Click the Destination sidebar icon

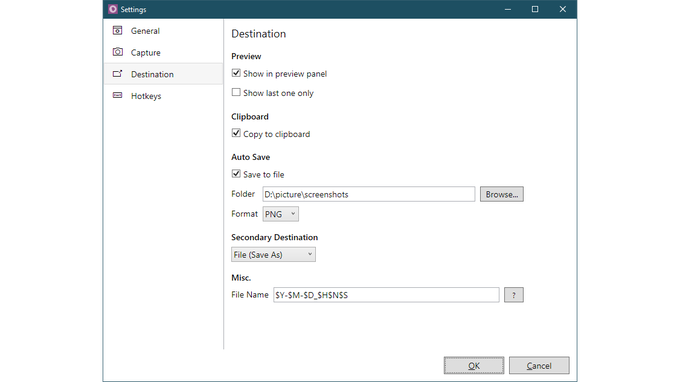[x=117, y=74]
